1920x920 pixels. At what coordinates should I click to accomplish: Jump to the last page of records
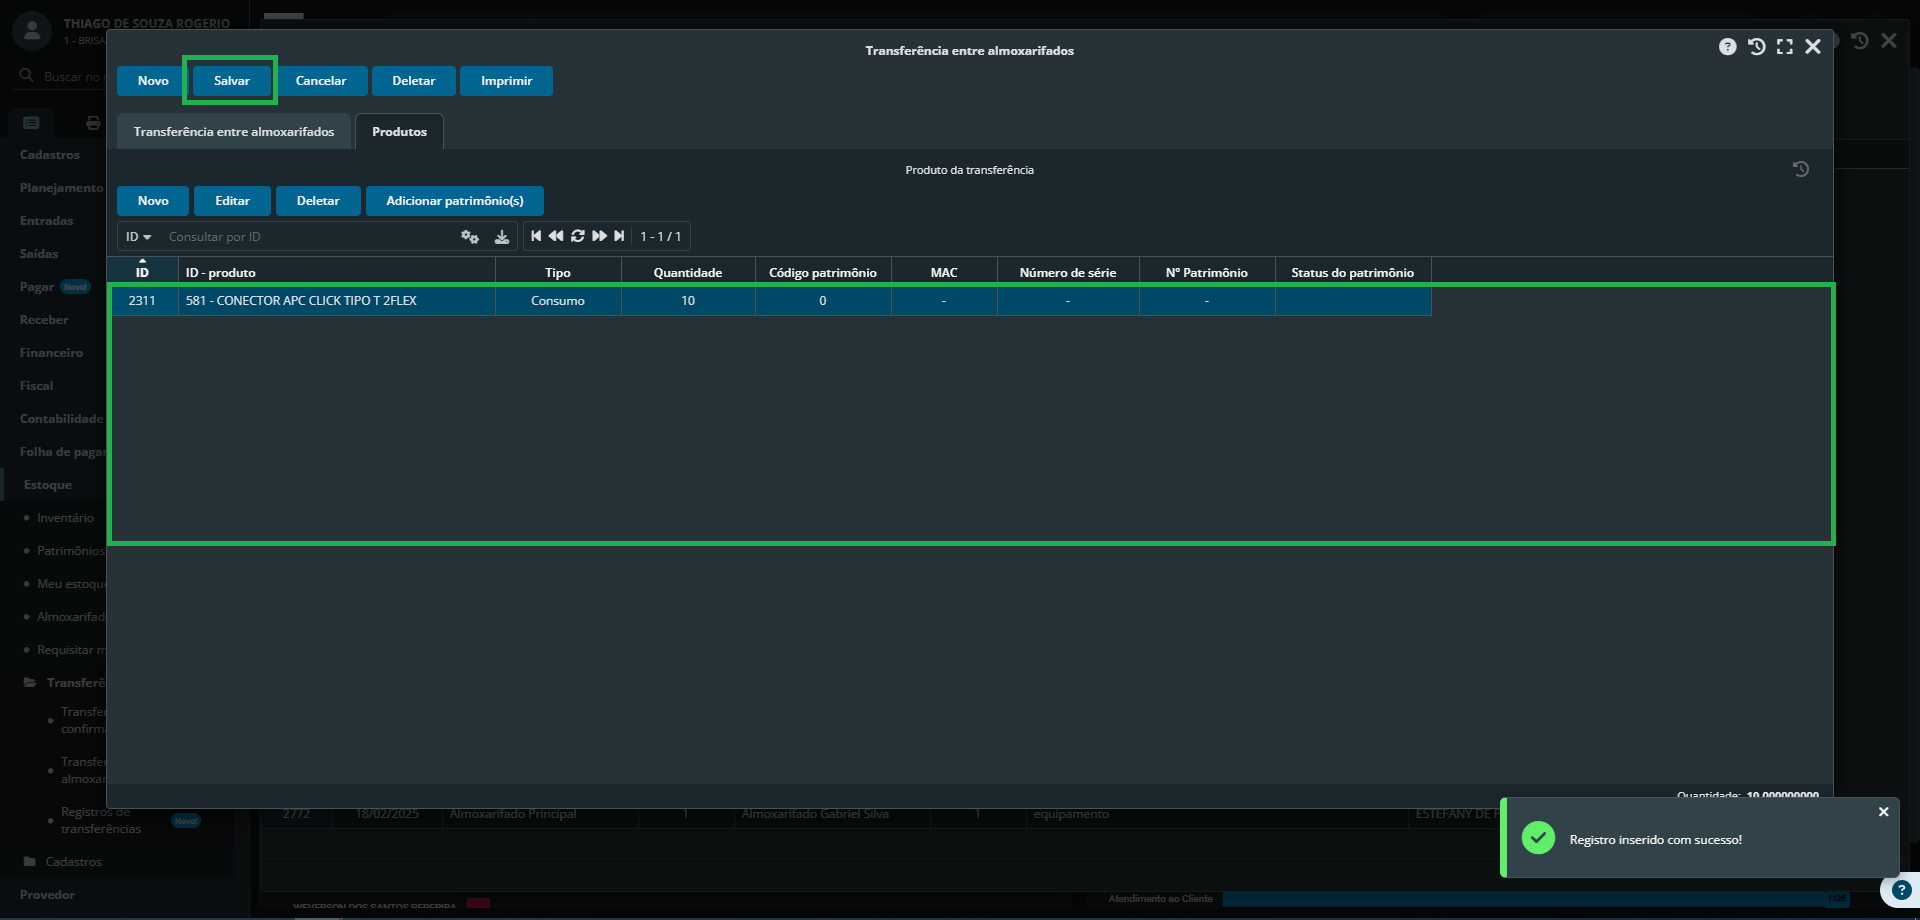[x=619, y=236]
